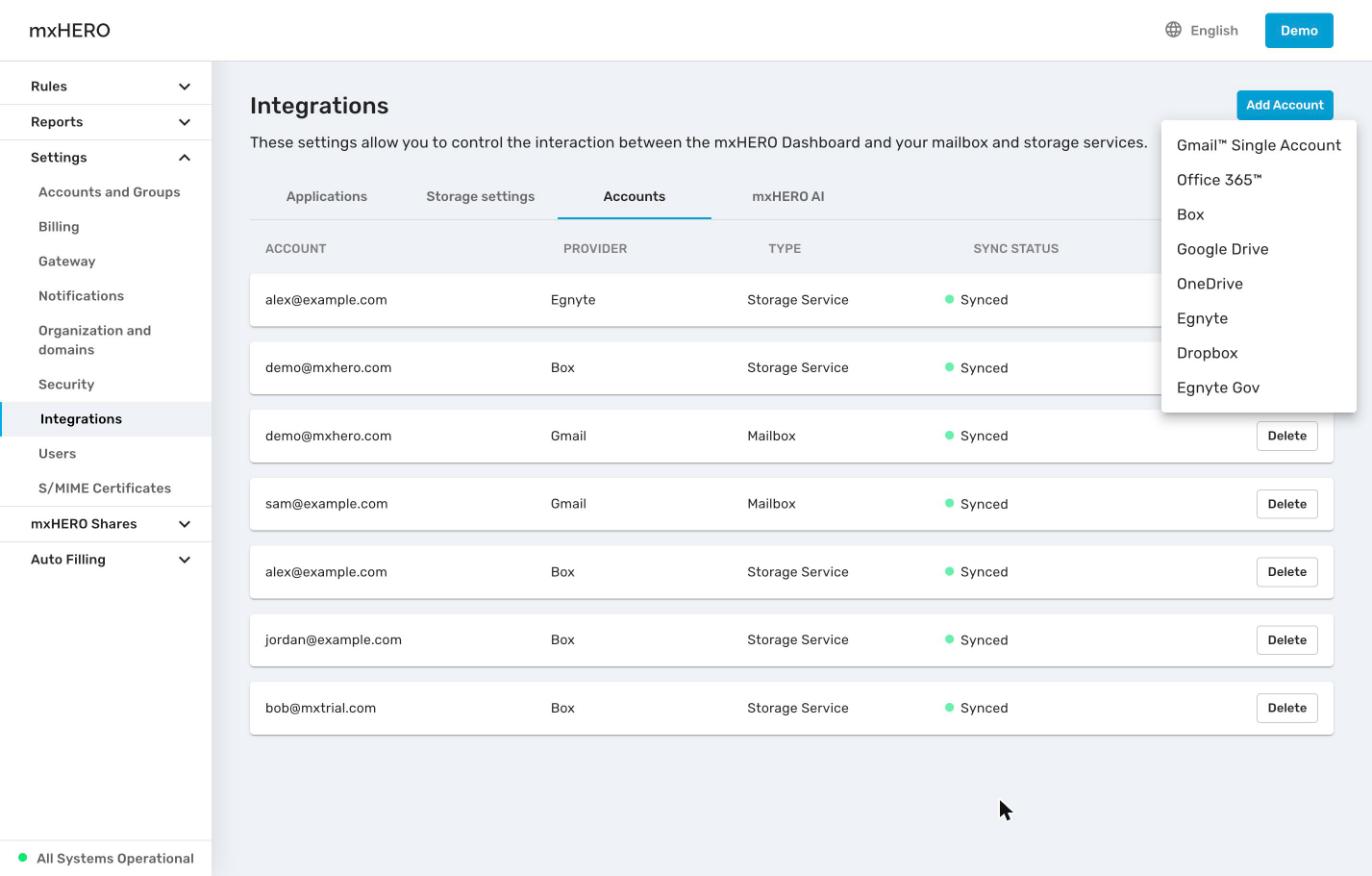Choose Office 365 from the dropdown
Screen dimensions: 1372x876
(x=1258, y=180)
